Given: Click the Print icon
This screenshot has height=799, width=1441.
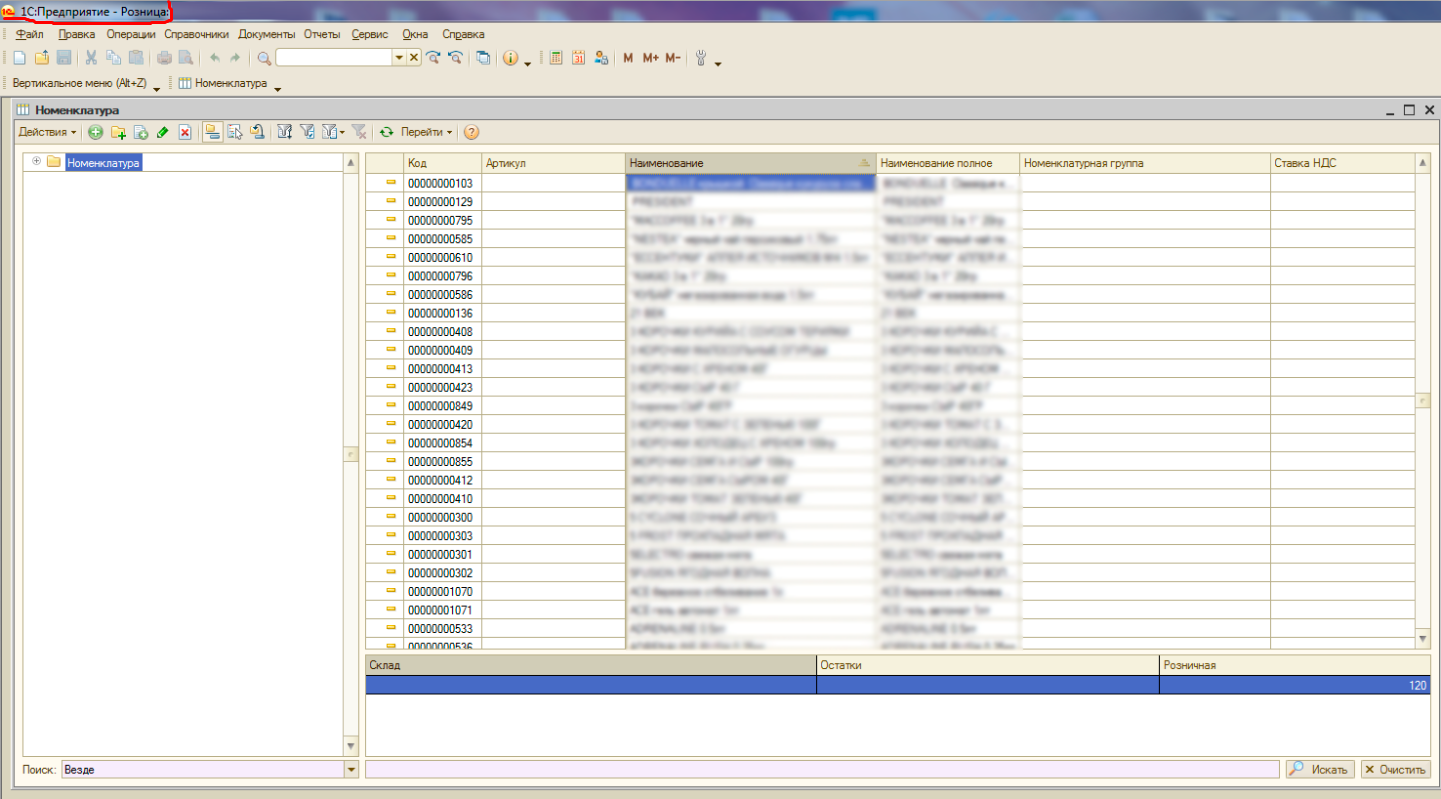Looking at the screenshot, I should pos(164,58).
